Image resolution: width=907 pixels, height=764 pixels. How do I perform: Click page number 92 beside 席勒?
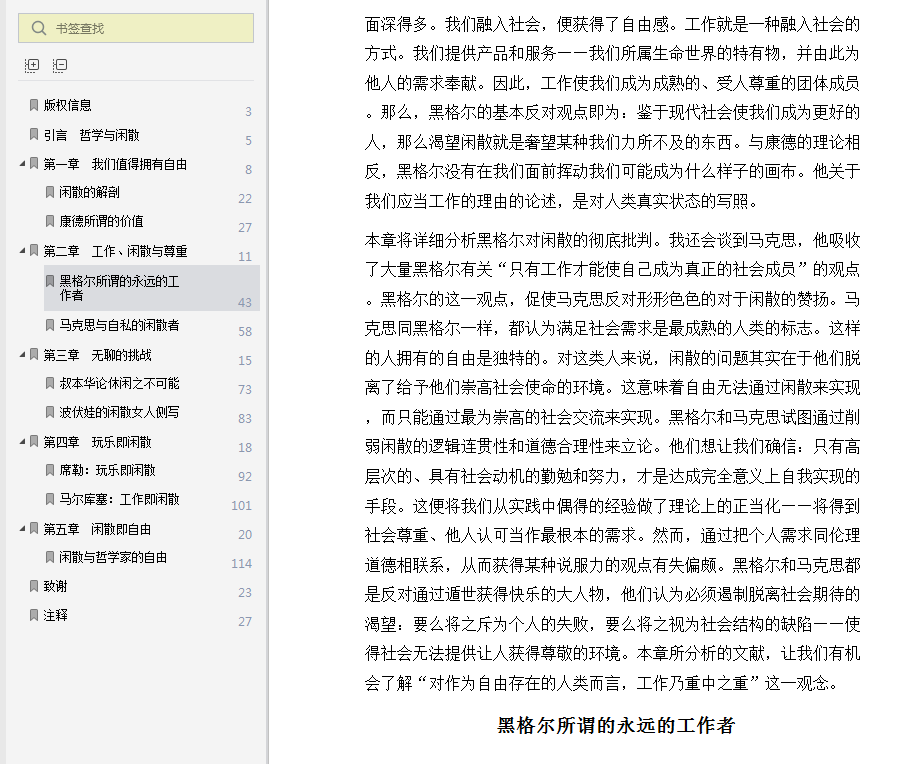point(245,477)
